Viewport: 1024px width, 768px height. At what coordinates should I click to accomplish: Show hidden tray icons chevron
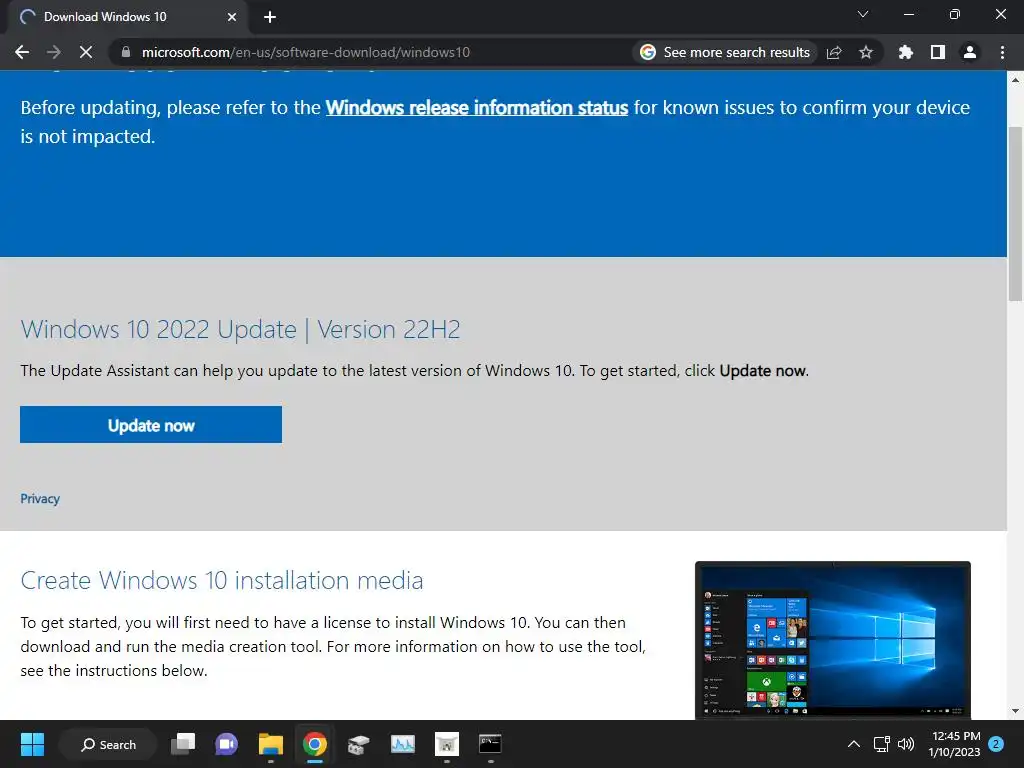(x=854, y=744)
